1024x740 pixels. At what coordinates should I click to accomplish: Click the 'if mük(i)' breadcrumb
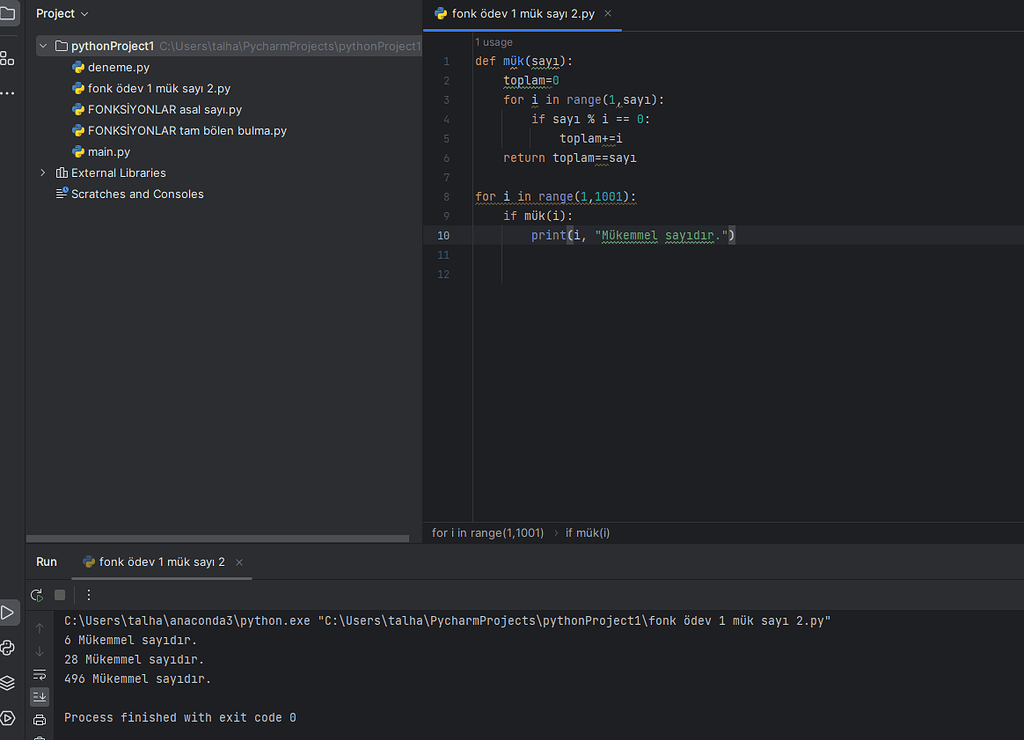pos(587,533)
